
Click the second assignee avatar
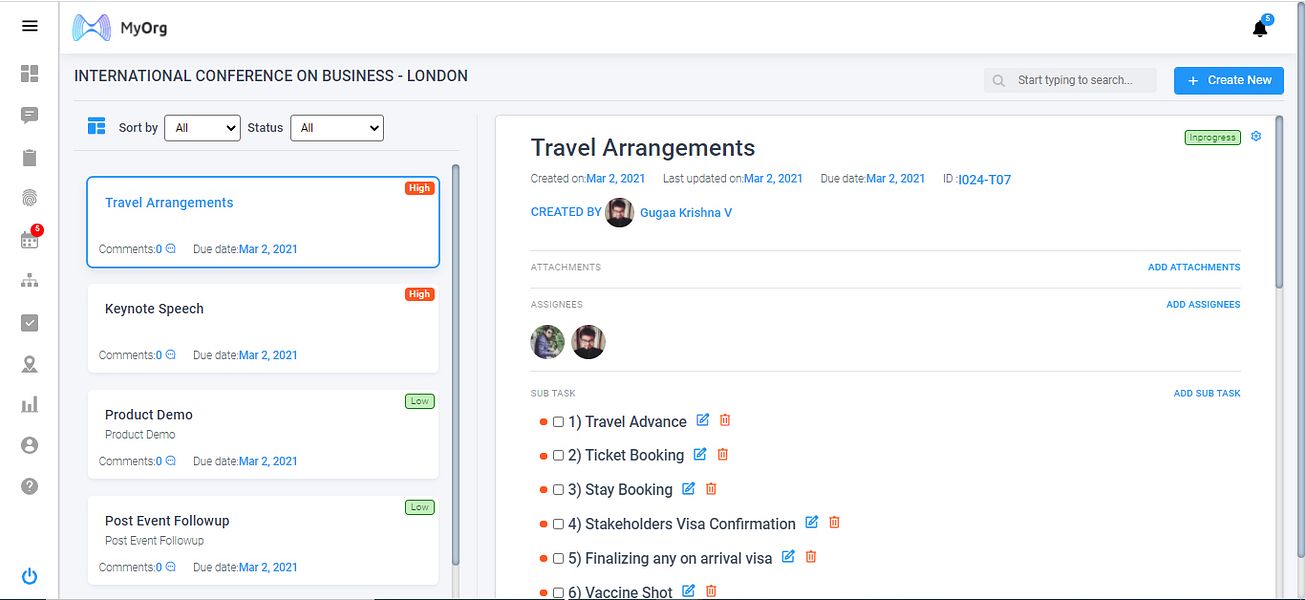pyautogui.click(x=589, y=342)
